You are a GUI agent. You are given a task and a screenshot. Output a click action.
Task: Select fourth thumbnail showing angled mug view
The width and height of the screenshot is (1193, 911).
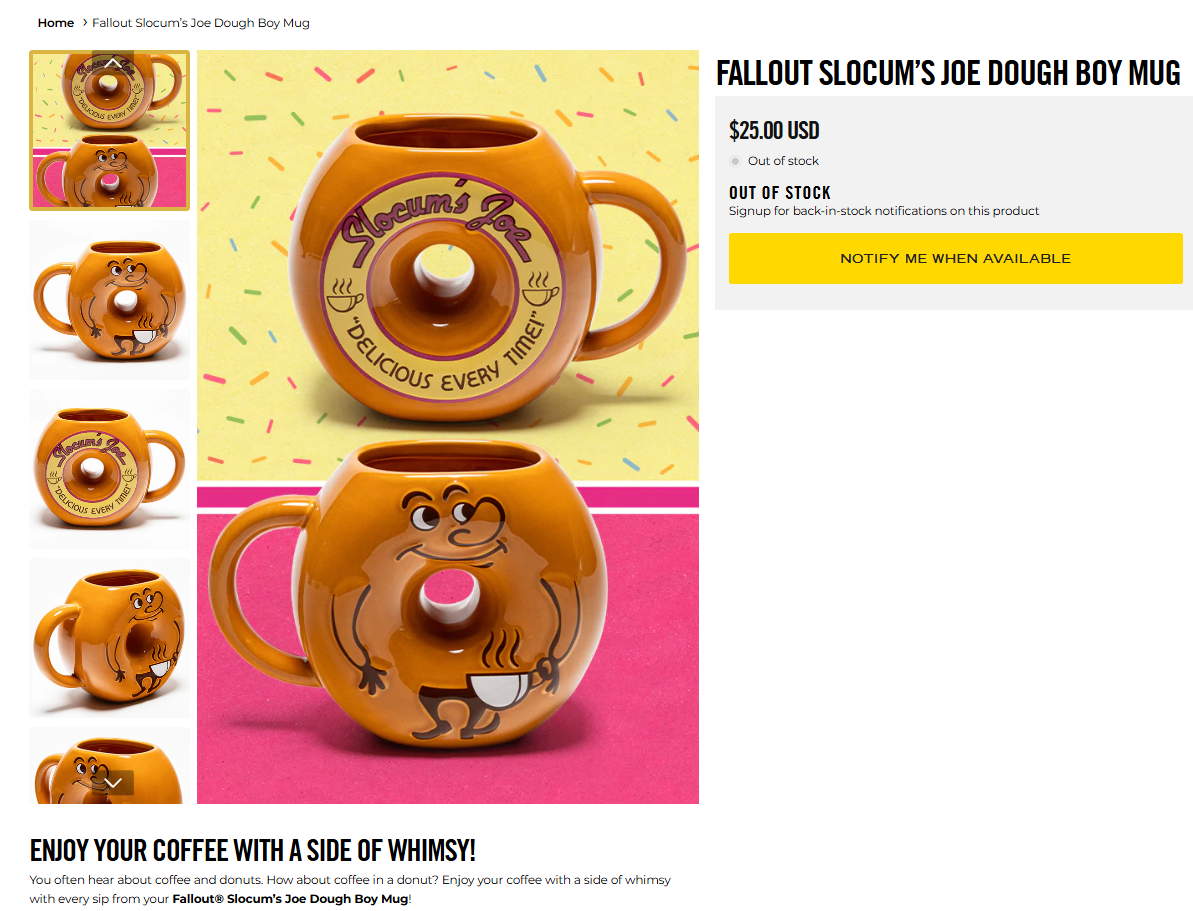coord(110,638)
